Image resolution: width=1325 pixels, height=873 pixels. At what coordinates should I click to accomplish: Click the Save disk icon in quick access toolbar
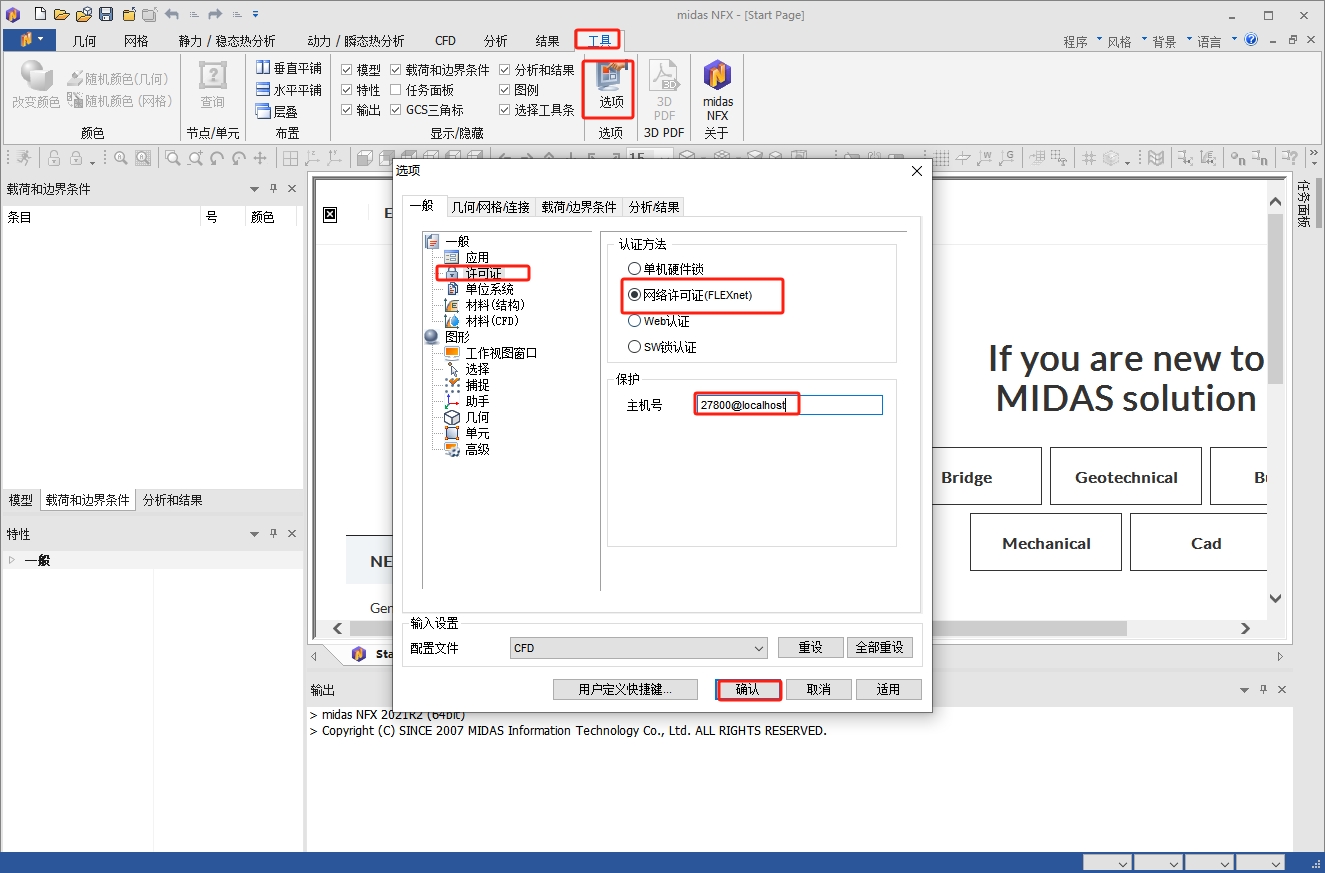(106, 15)
